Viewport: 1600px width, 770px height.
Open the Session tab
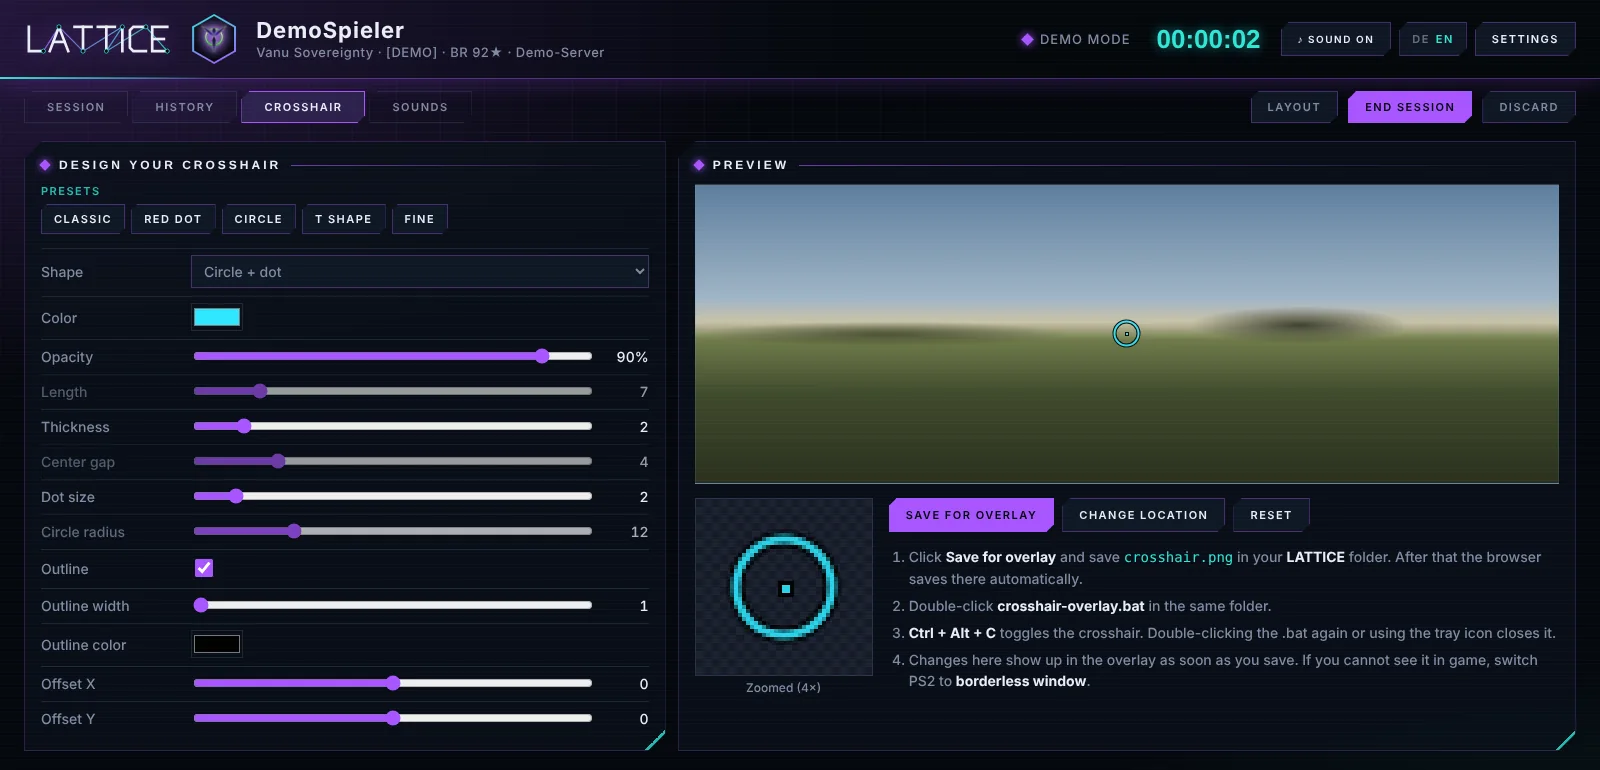pos(76,107)
